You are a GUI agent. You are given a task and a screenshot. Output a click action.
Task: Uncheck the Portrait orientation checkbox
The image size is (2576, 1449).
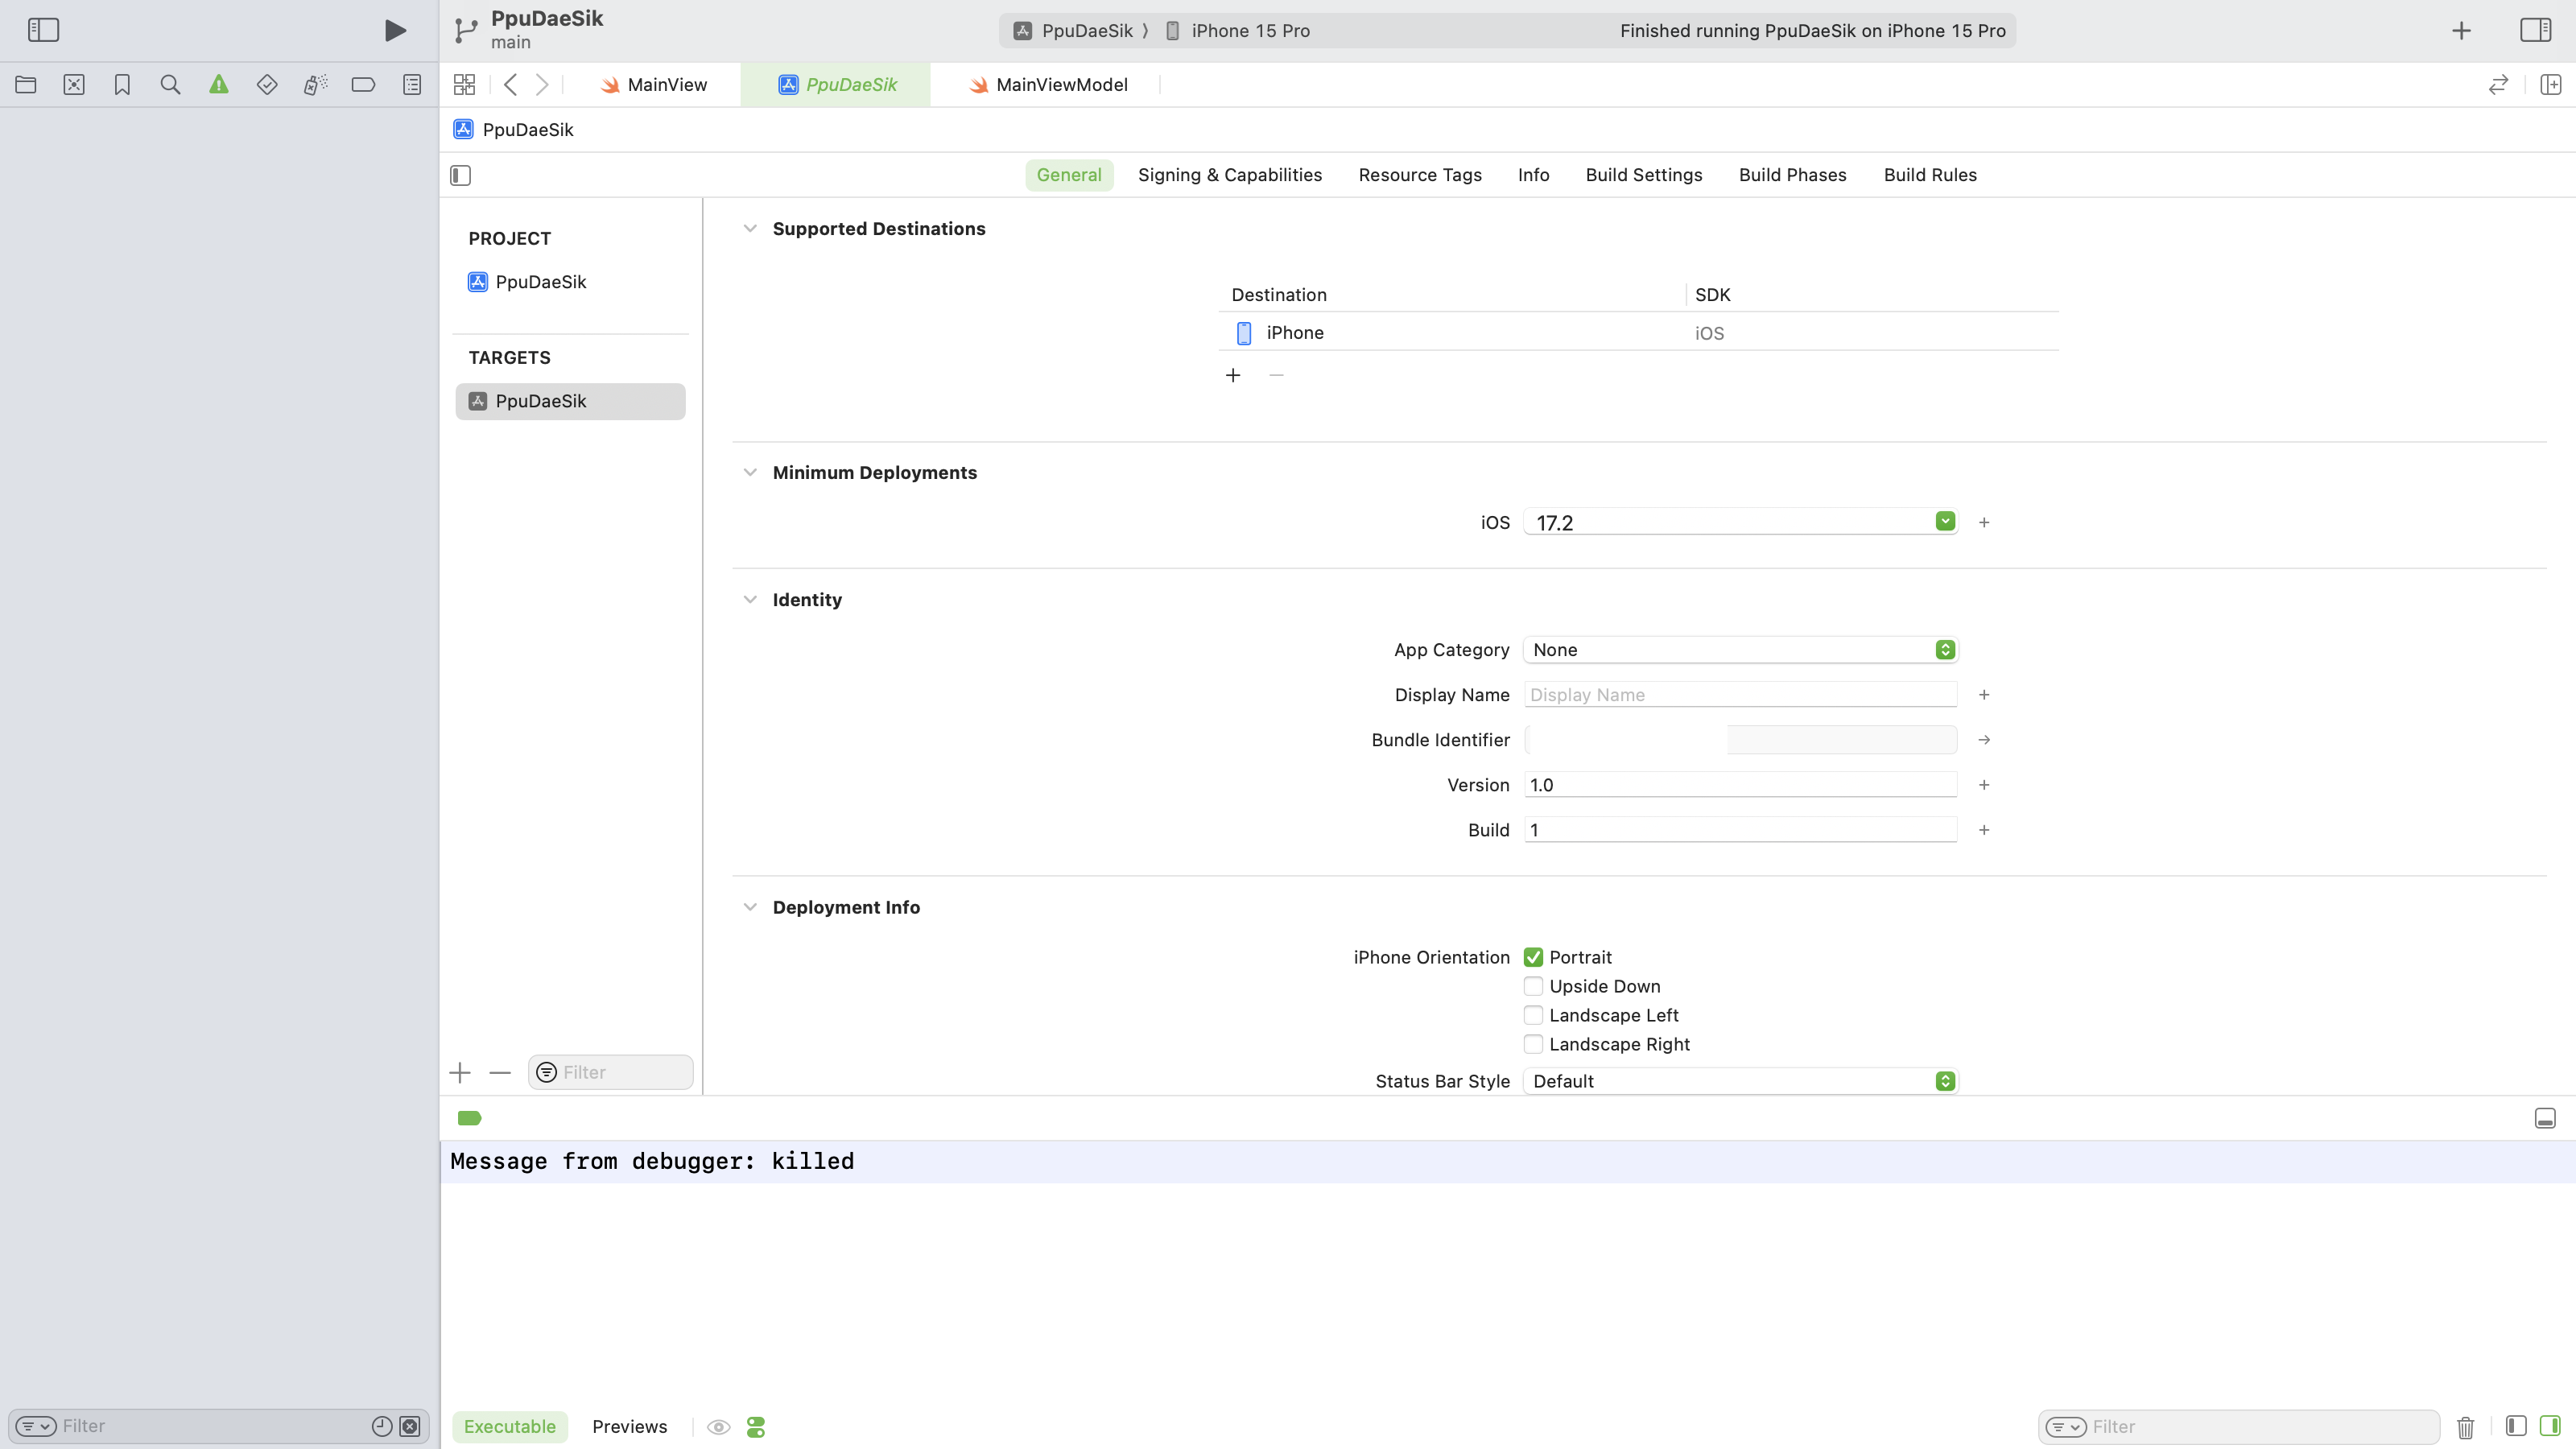click(1533, 958)
